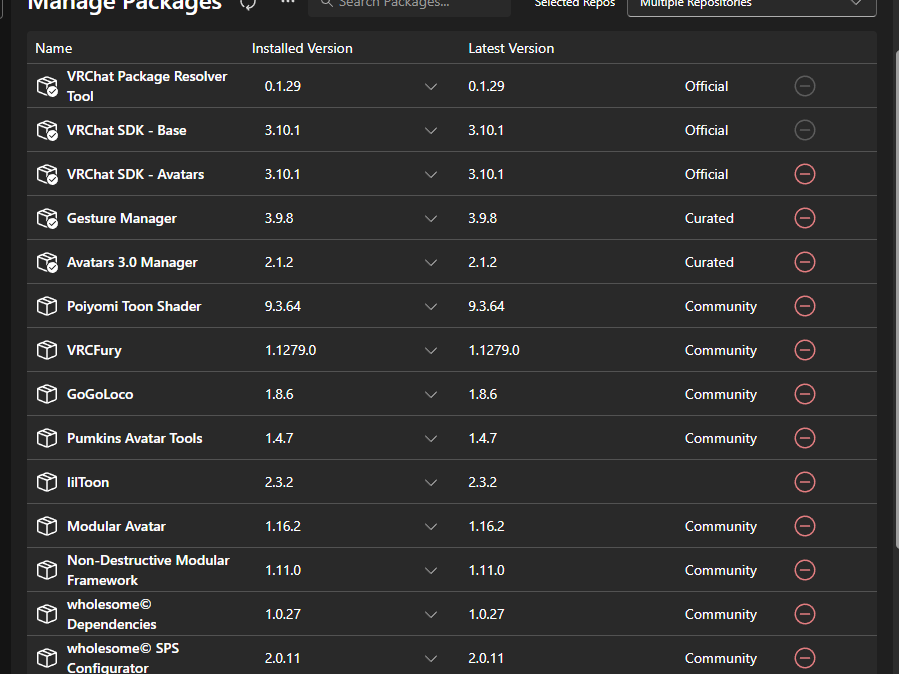Click Official label in VRChat SDK - Avatars row
Viewport: 899px width, 674px height.
point(706,174)
